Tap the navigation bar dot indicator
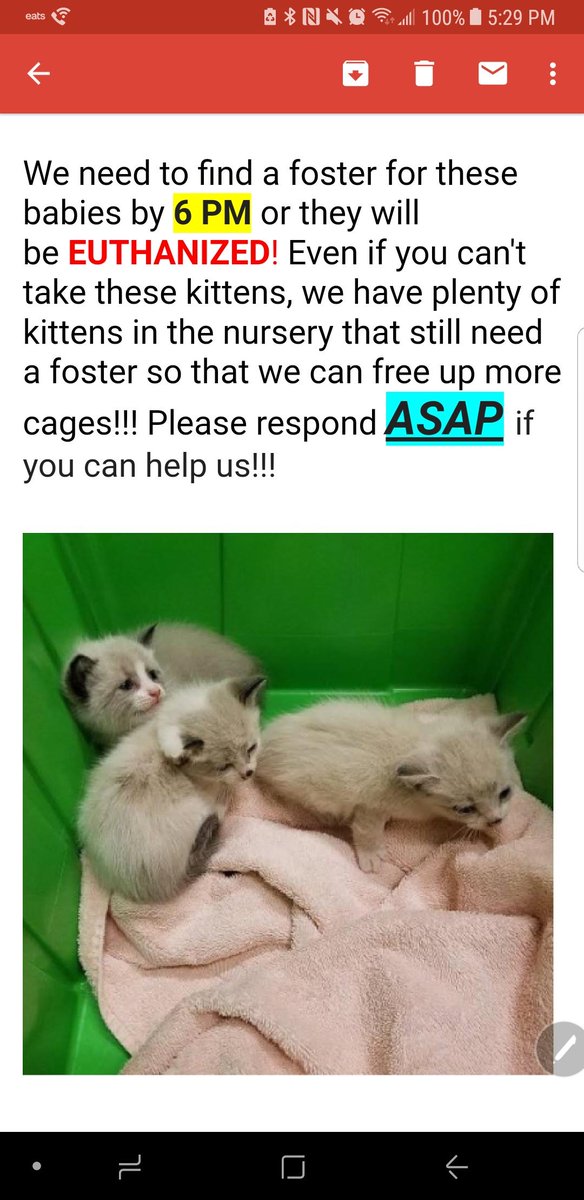This screenshot has width=584, height=1200. point(37,1166)
